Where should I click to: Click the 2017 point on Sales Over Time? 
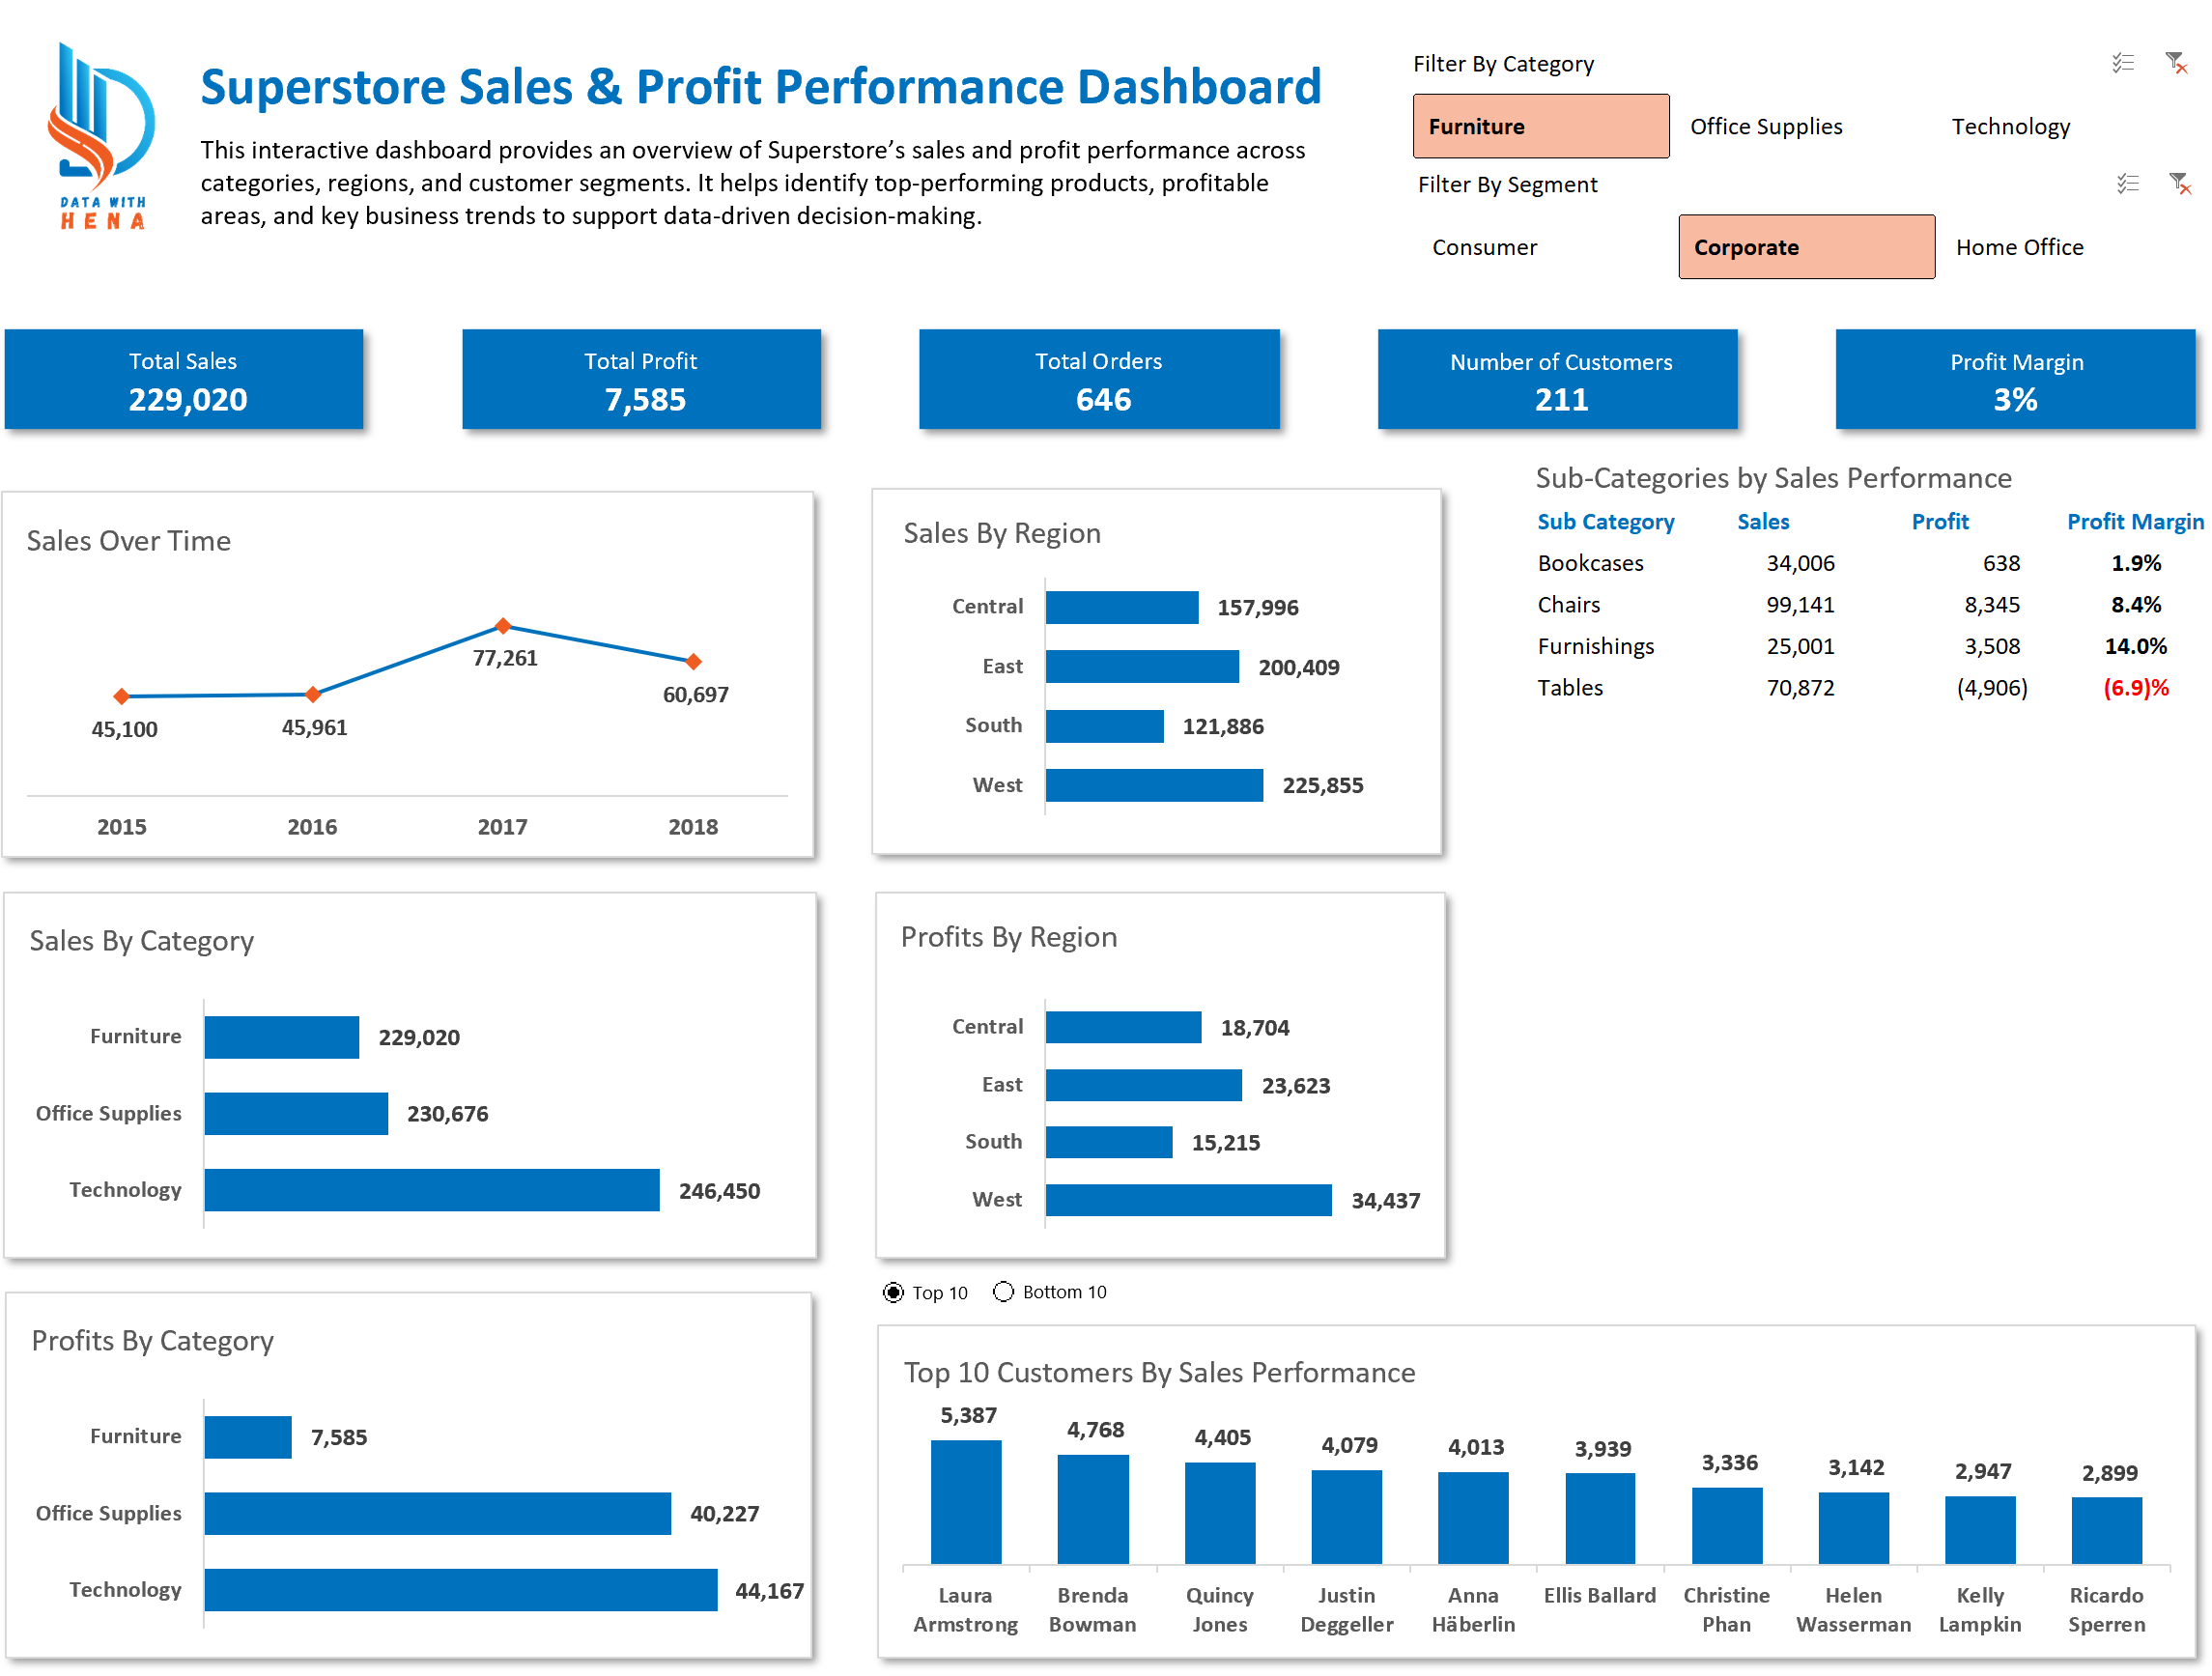click(x=504, y=626)
